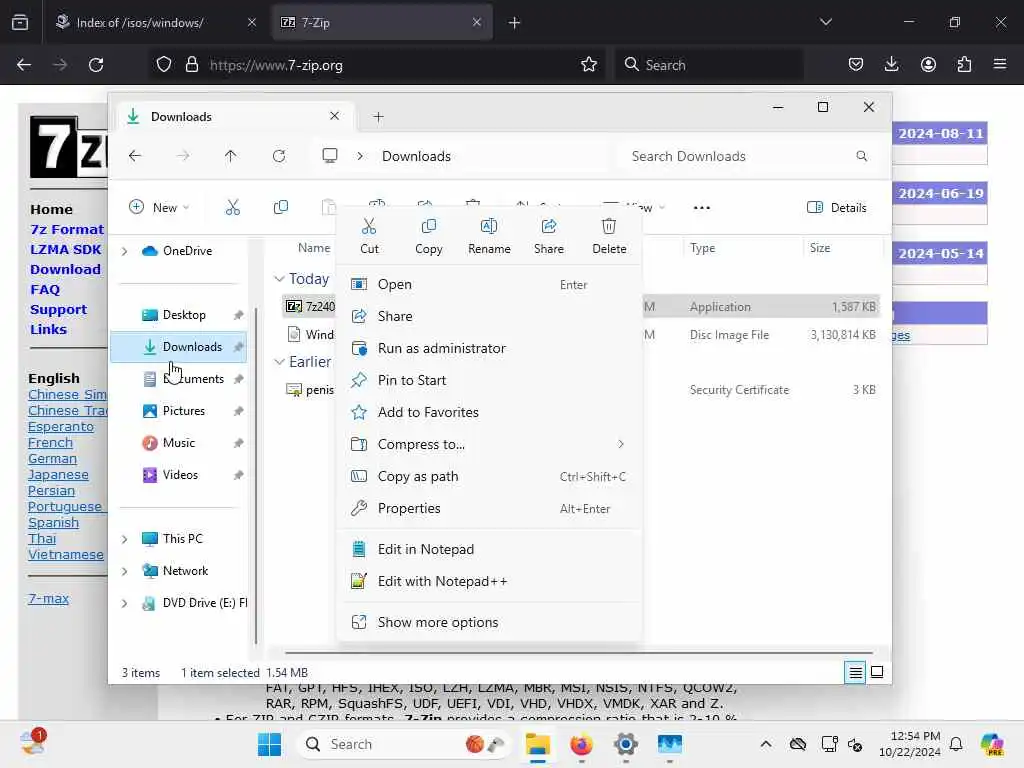Expand Compress to submenu arrow

pyautogui.click(x=620, y=444)
